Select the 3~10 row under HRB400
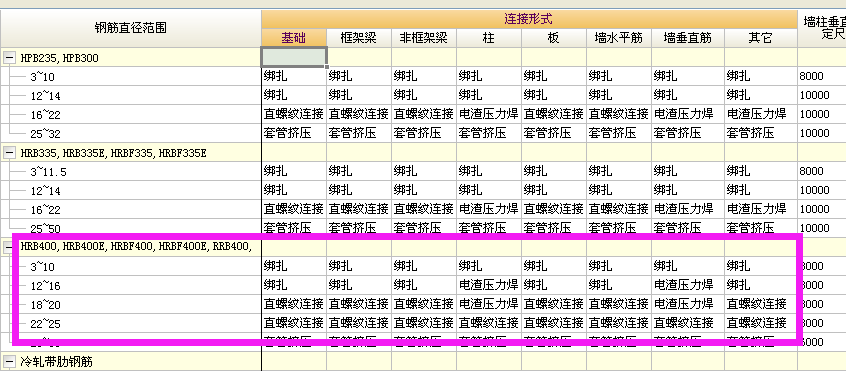 click(131, 266)
